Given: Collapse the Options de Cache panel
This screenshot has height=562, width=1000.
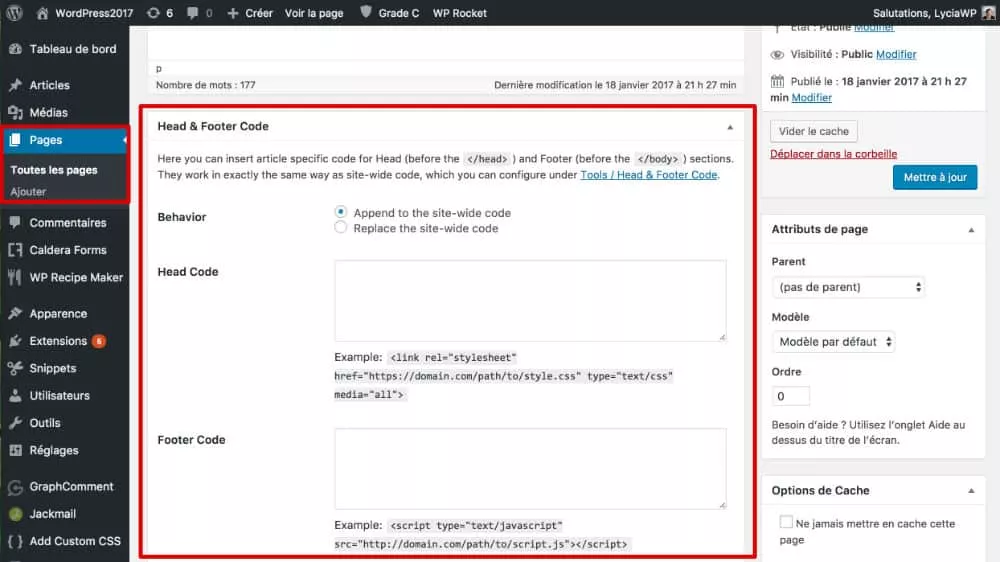Looking at the screenshot, I should click(971, 491).
